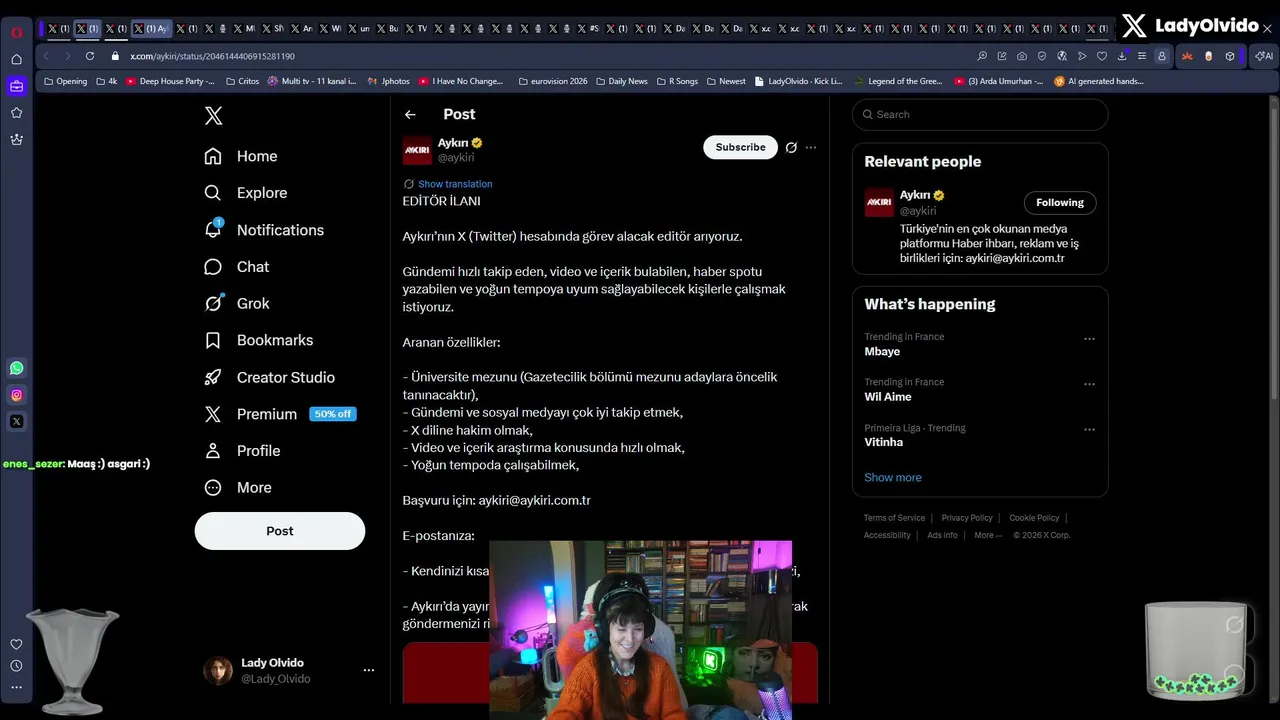Click the Following button for Aykırı

(x=1060, y=203)
